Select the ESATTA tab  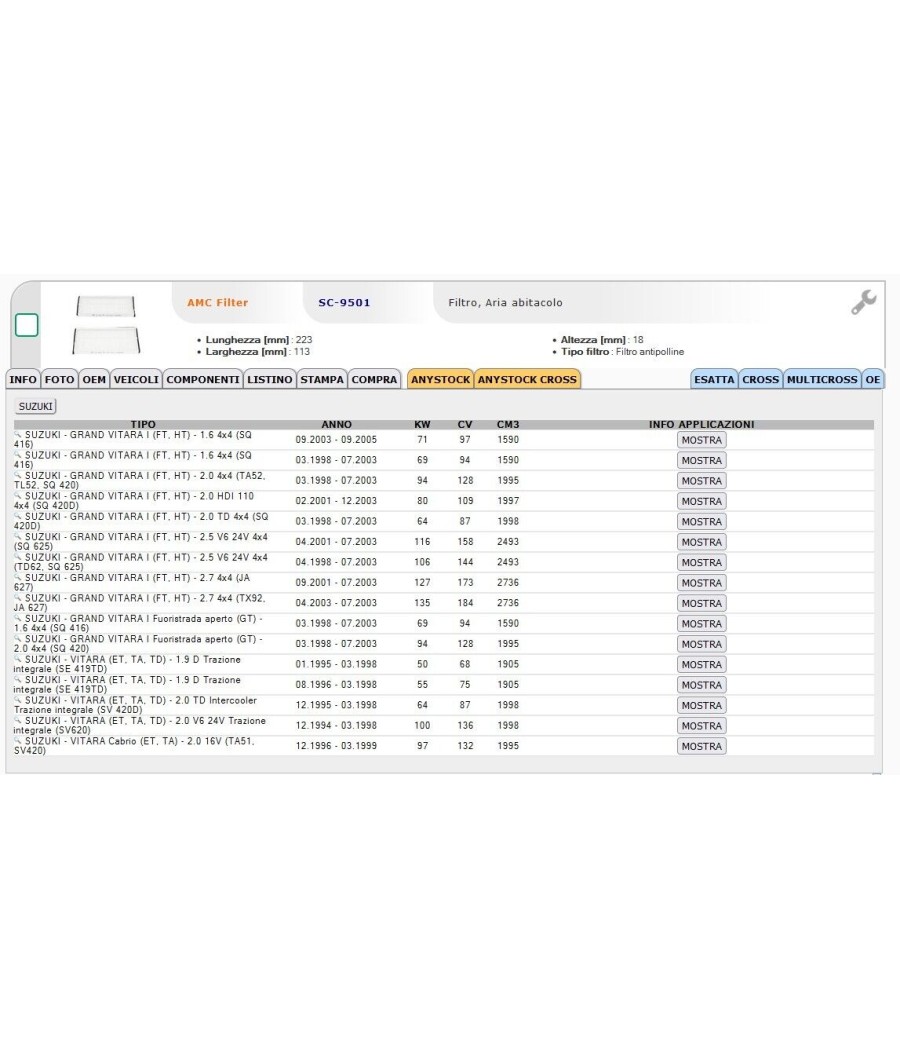pos(714,380)
